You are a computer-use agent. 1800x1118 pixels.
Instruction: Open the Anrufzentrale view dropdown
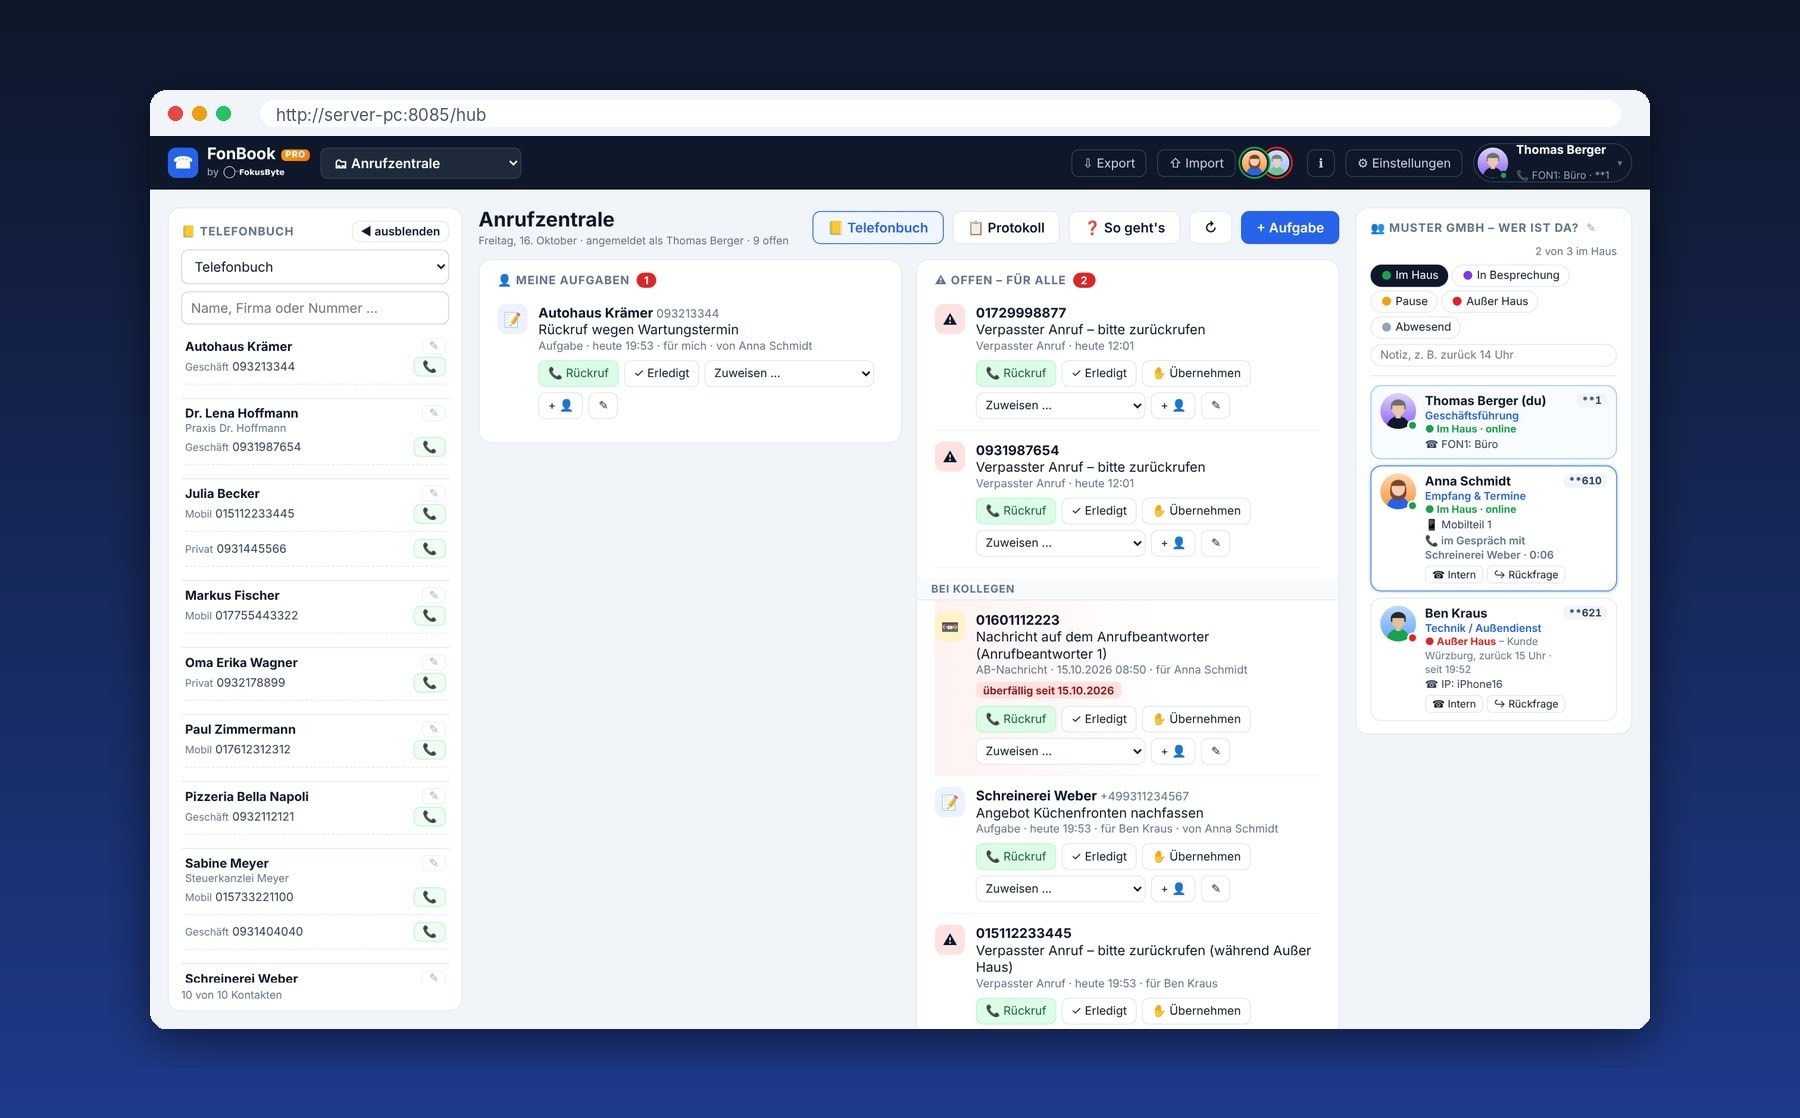[x=421, y=163]
